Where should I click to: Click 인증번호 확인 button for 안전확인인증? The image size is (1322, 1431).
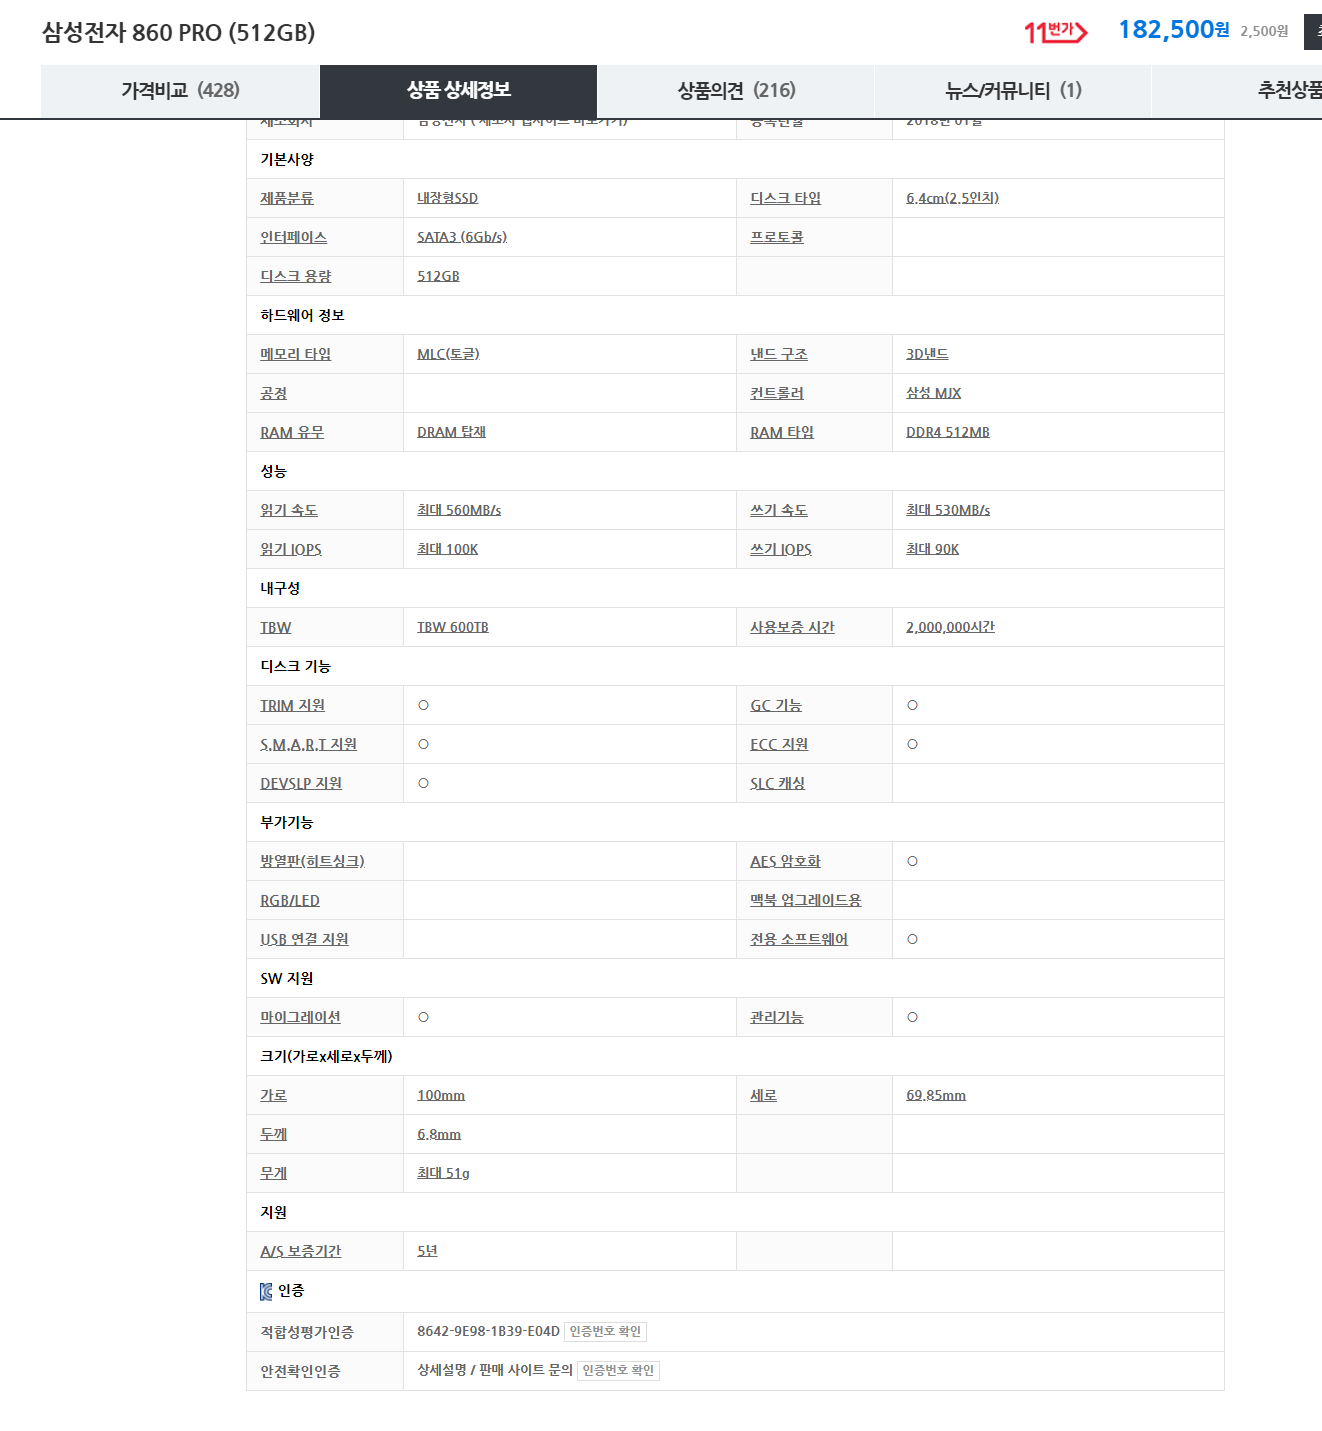[618, 1371]
